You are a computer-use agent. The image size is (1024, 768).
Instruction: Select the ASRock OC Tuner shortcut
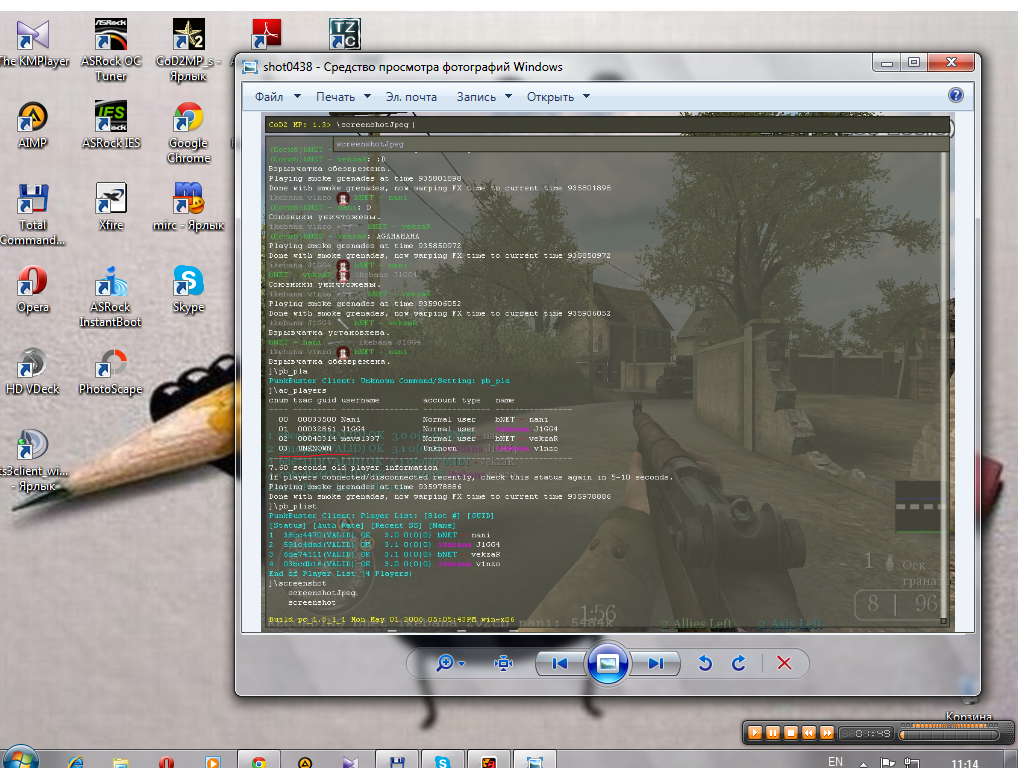[x=110, y=50]
